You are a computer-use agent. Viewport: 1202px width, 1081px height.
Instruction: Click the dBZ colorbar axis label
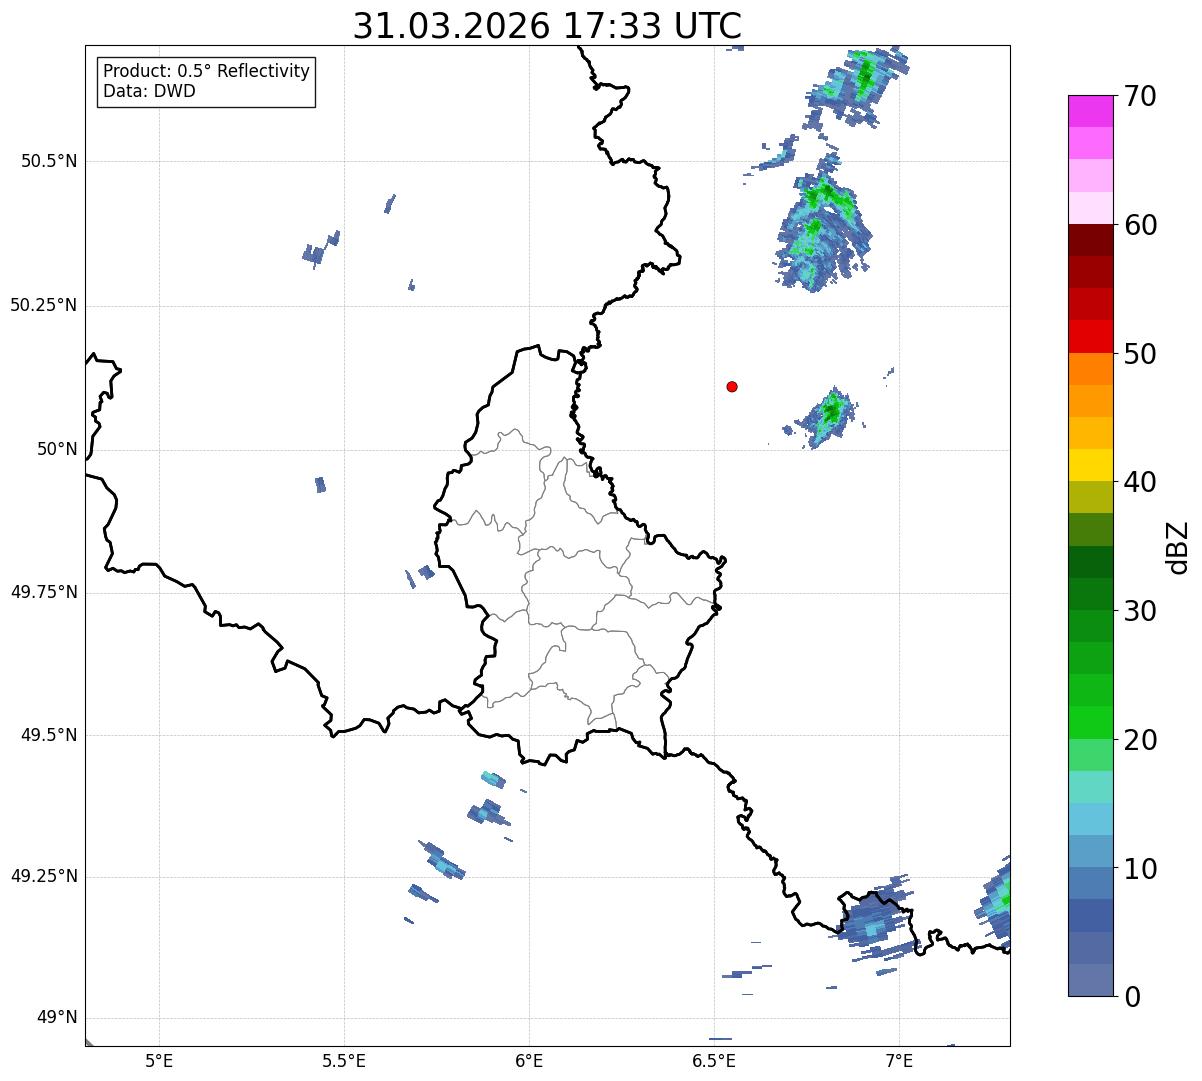coord(1179,547)
